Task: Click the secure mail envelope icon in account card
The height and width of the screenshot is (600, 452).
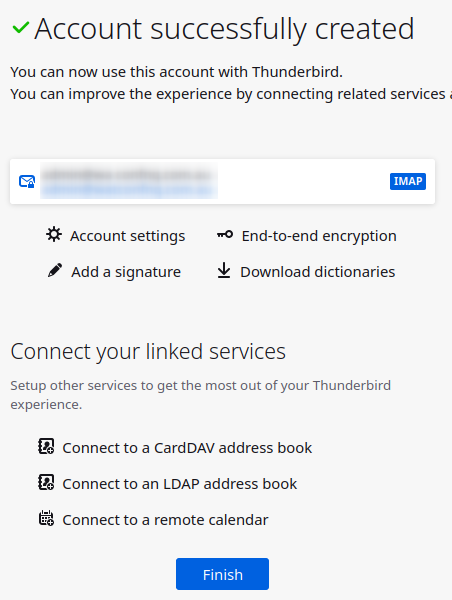Action: 27,181
